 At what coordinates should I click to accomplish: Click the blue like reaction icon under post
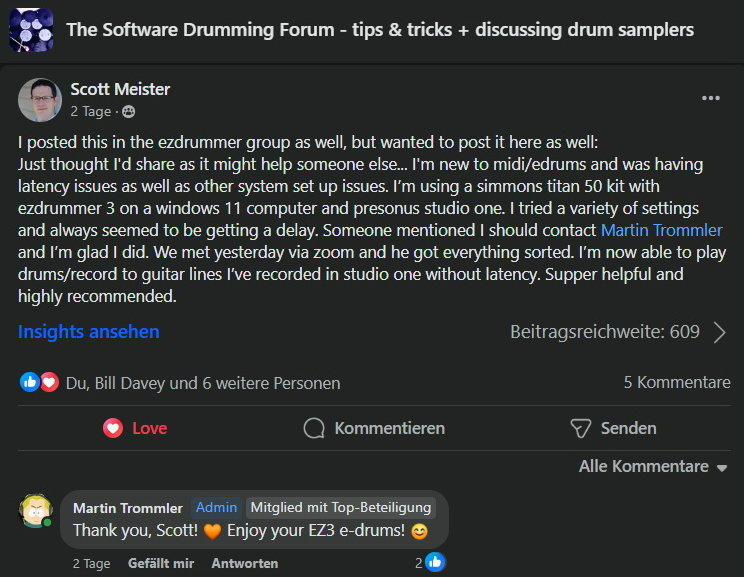coord(29,382)
